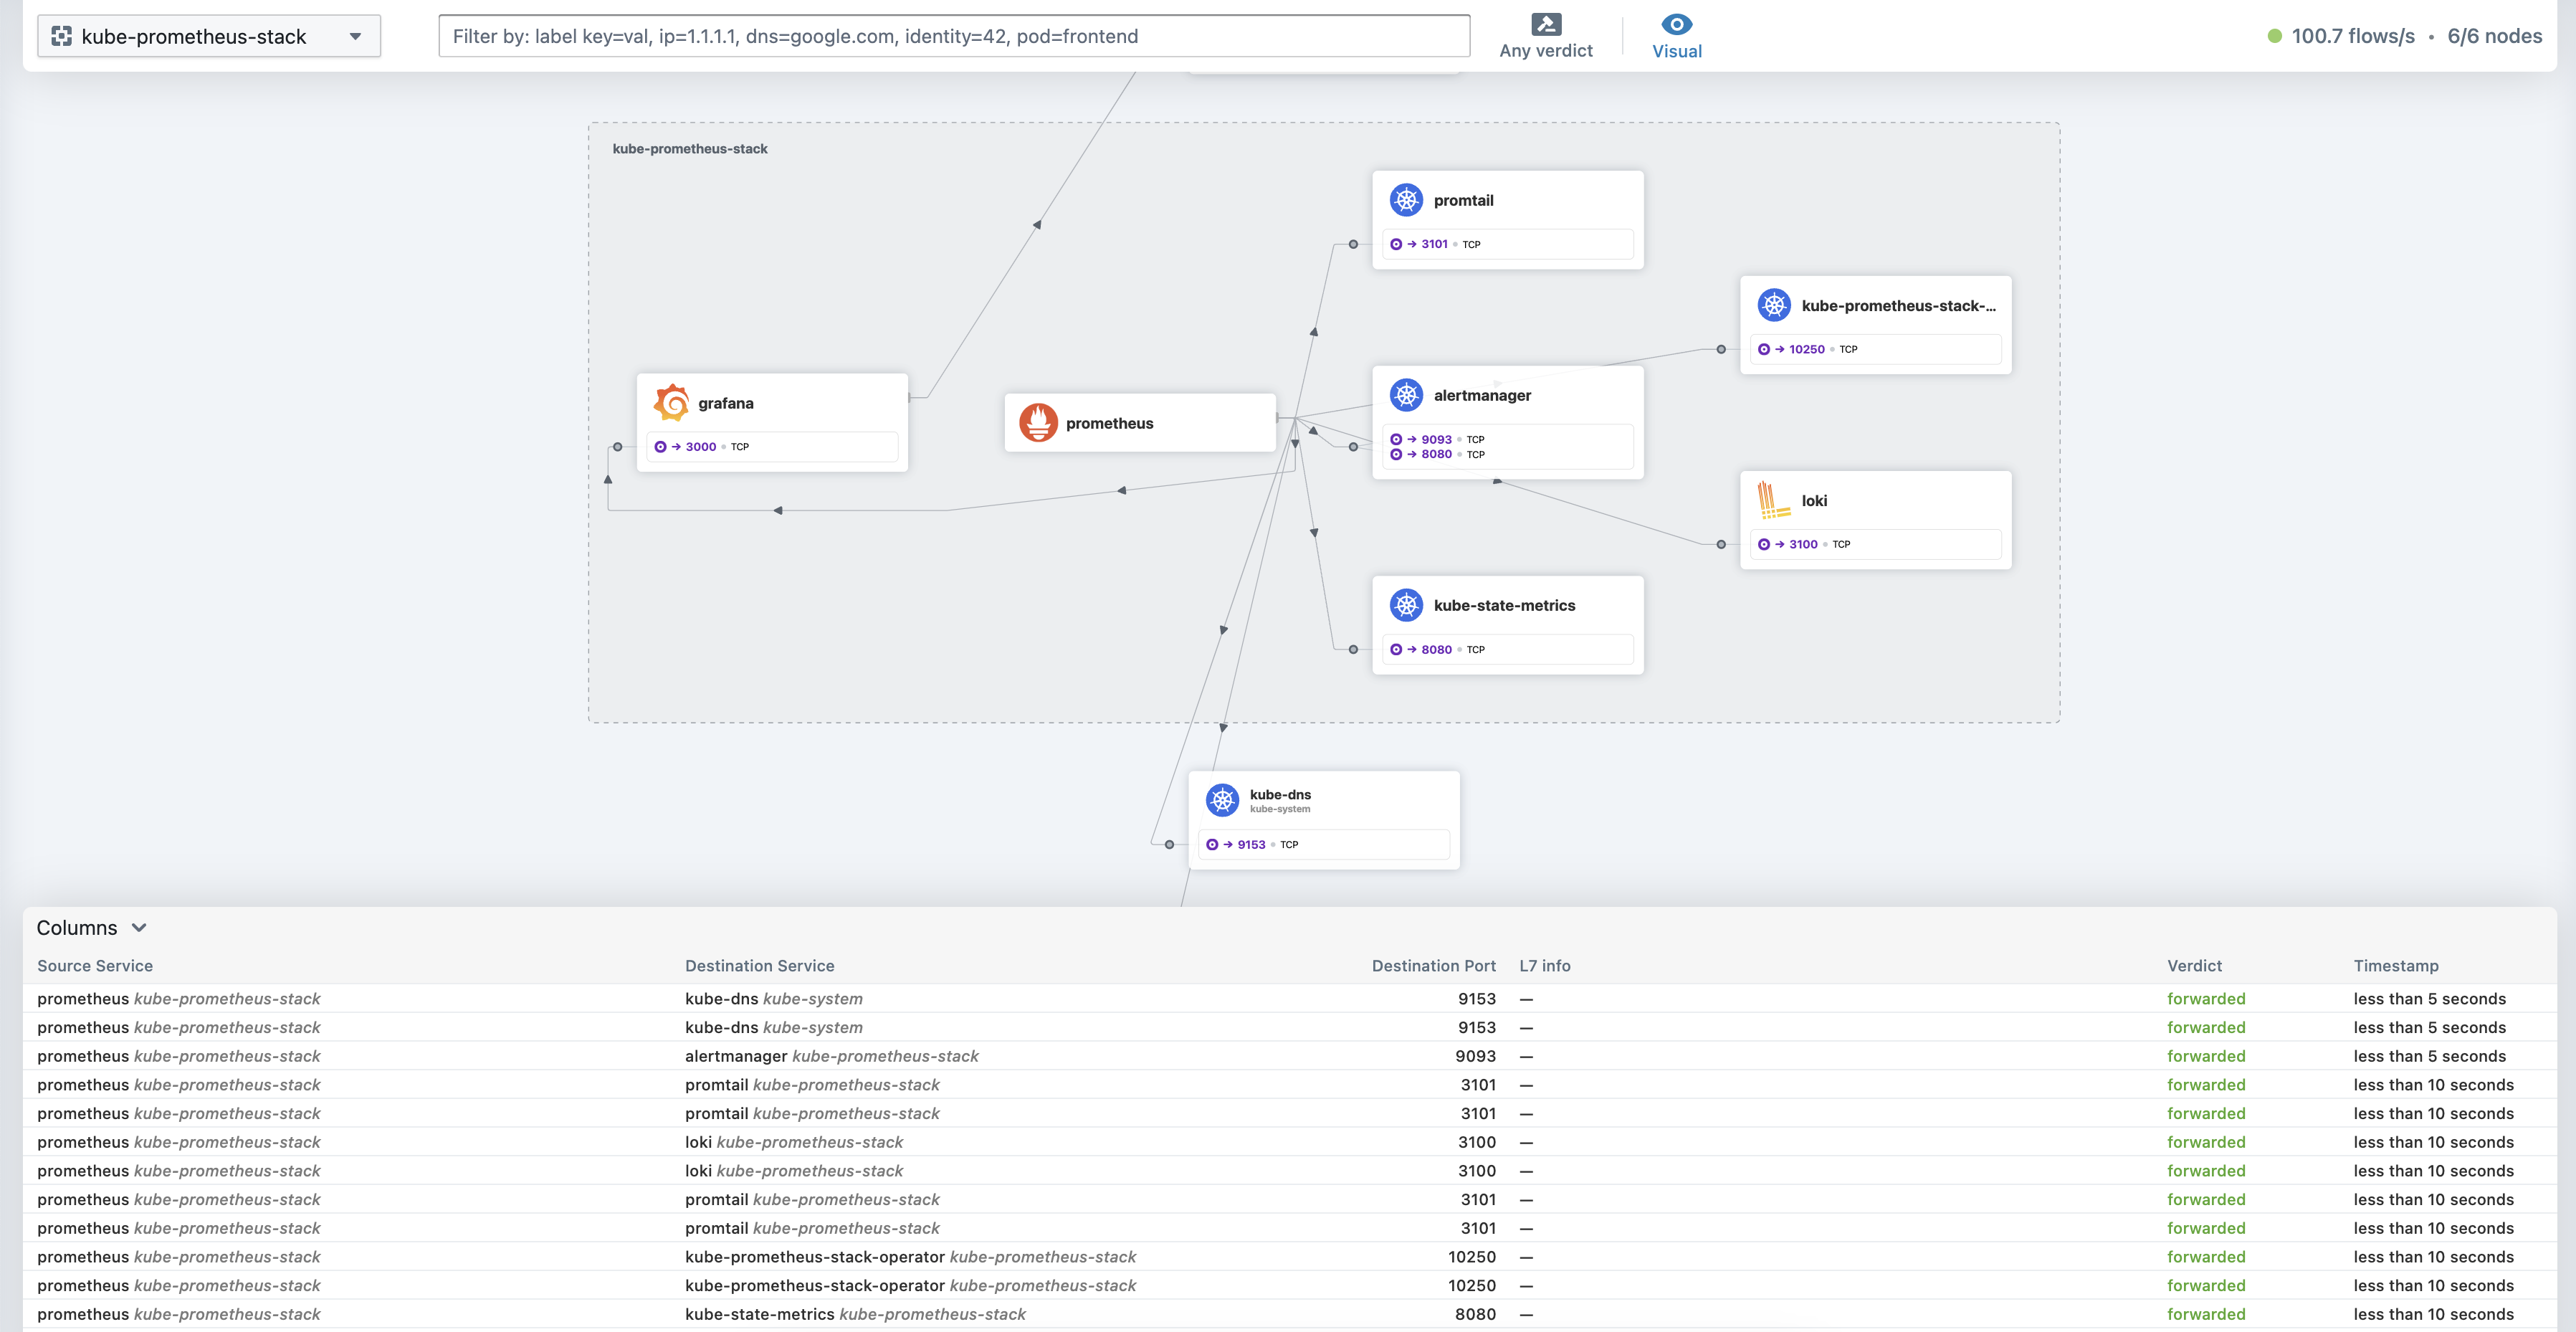Click the TCP label beside port 3000
Screen dimensions: 2576x1332
click(x=739, y=447)
